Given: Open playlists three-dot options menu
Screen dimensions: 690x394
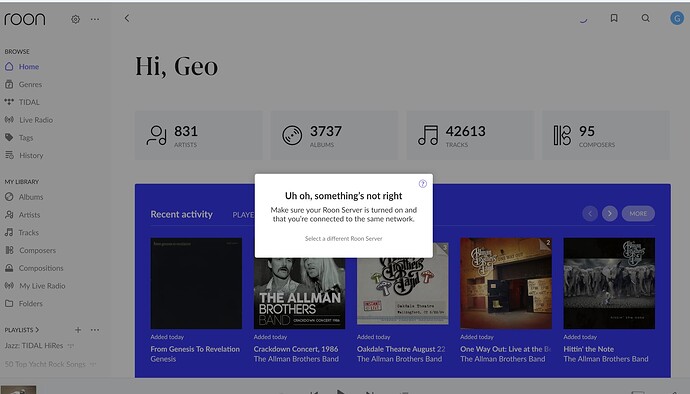Looking at the screenshot, I should click(95, 330).
